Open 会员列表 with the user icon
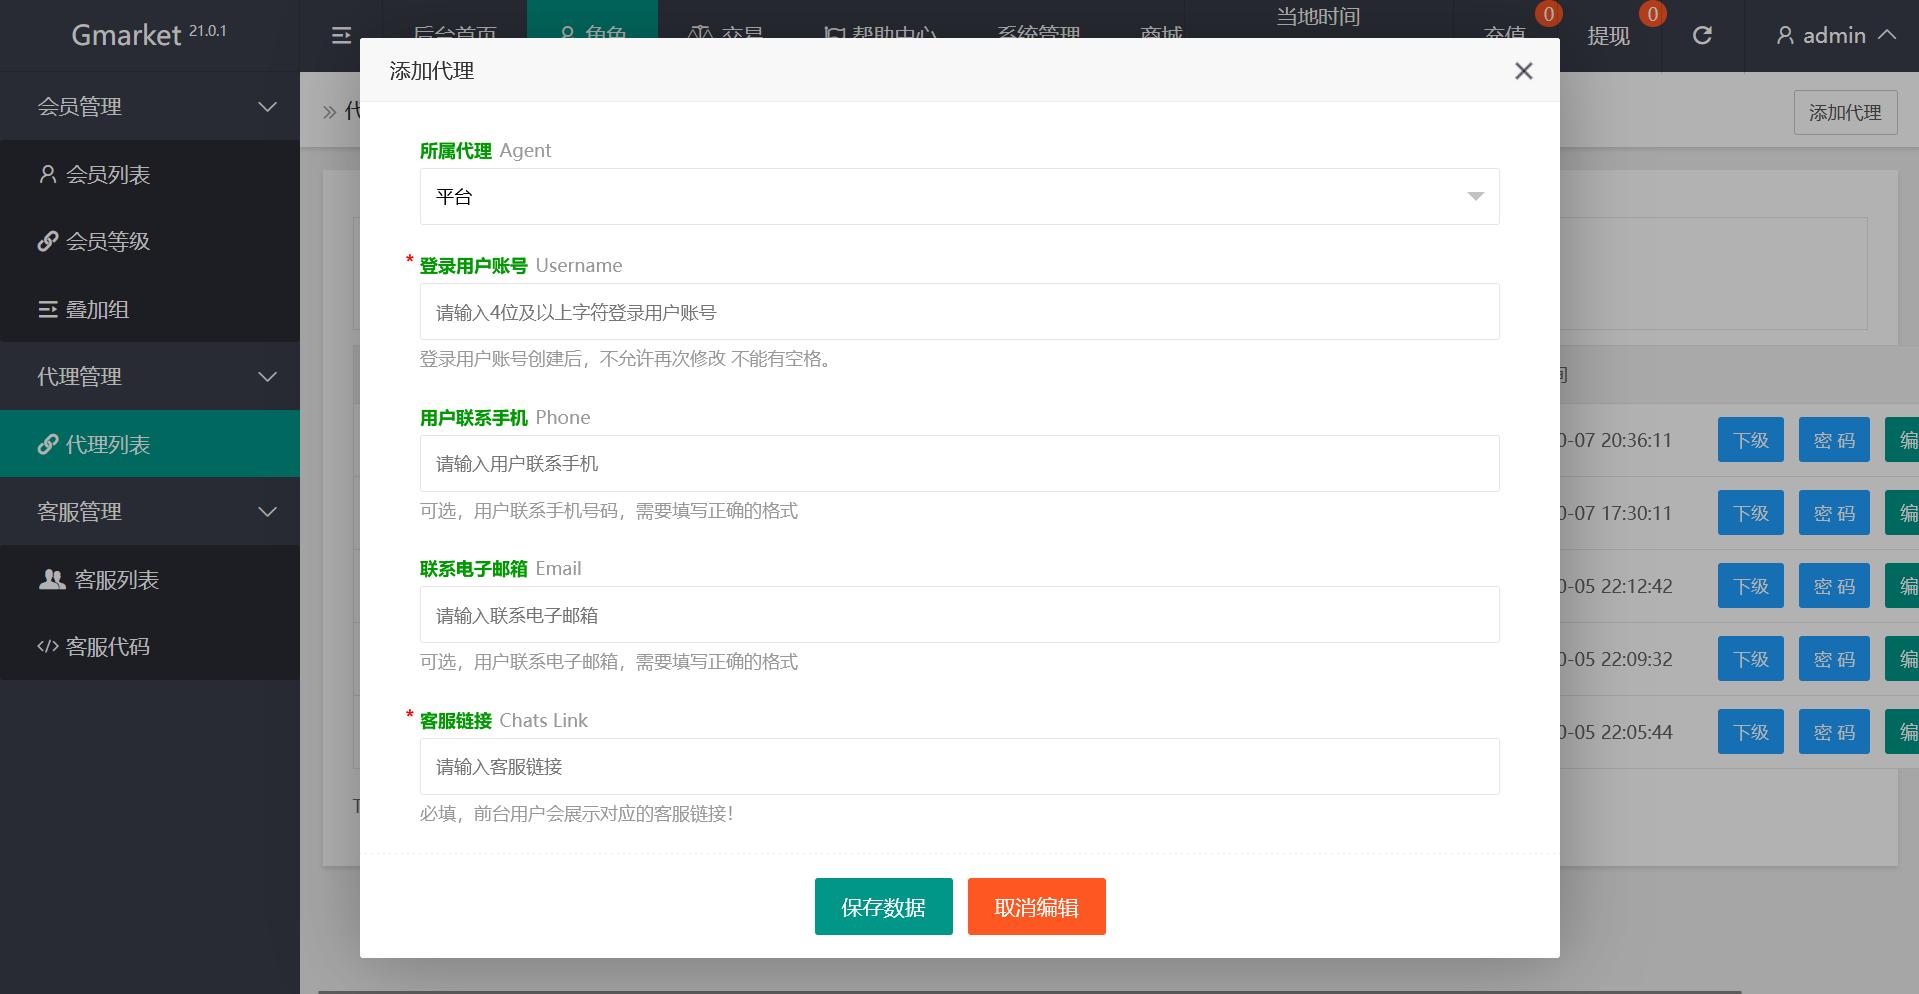Image resolution: width=1919 pixels, height=994 pixels. (x=95, y=175)
